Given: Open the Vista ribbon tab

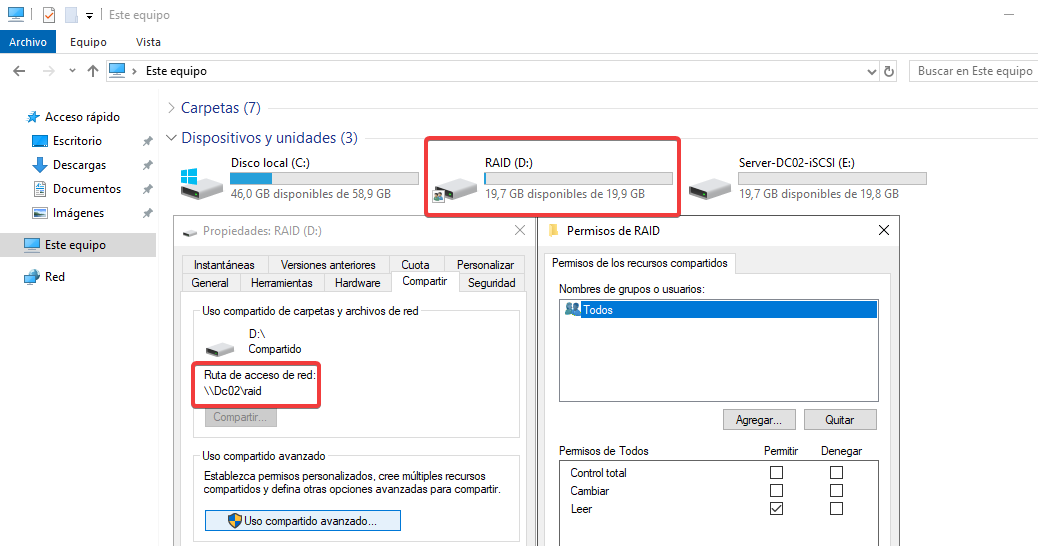Looking at the screenshot, I should pos(148,42).
